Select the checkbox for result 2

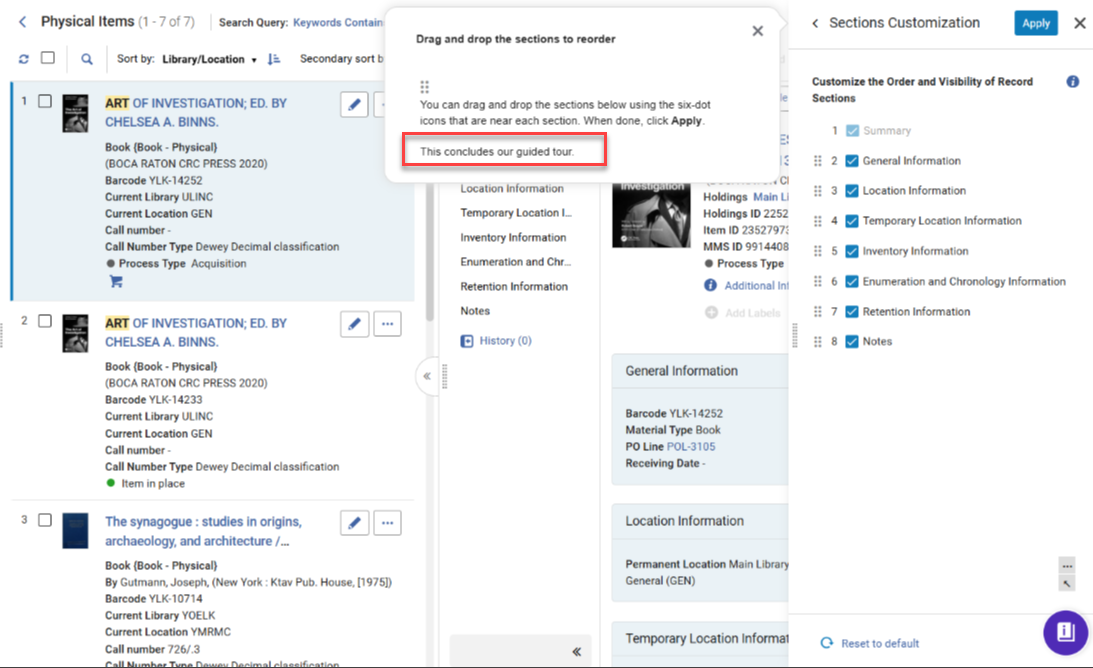click(x=45, y=321)
